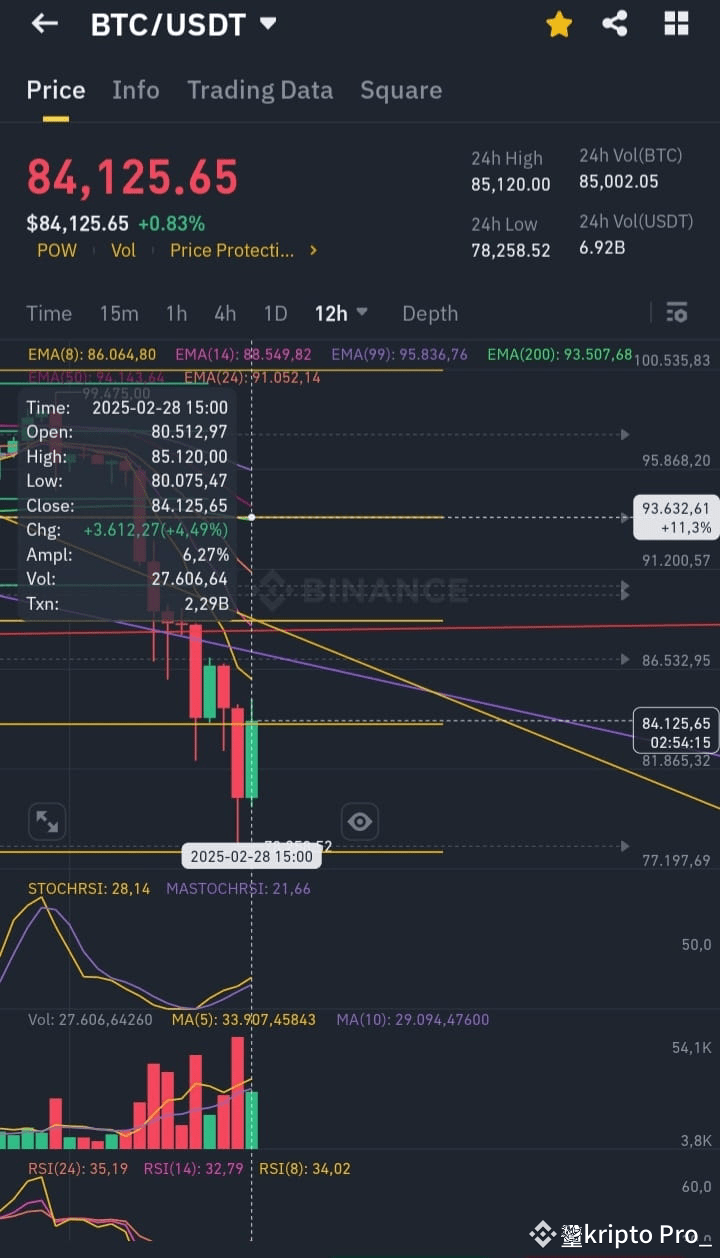Expand tags with the chevron arrow
The image size is (720, 1258).
313,250
